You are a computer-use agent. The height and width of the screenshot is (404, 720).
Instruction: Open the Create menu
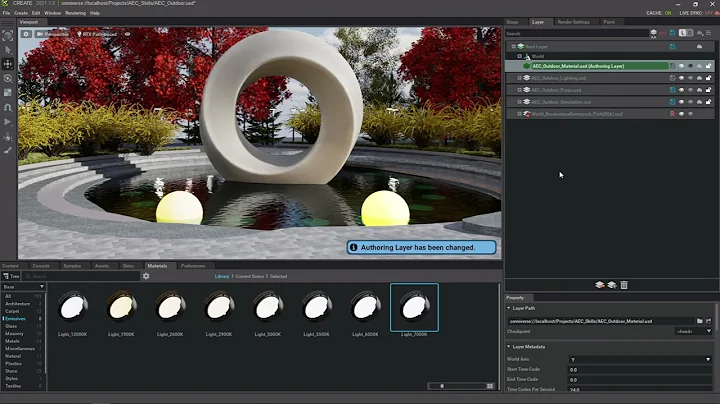pos(21,13)
